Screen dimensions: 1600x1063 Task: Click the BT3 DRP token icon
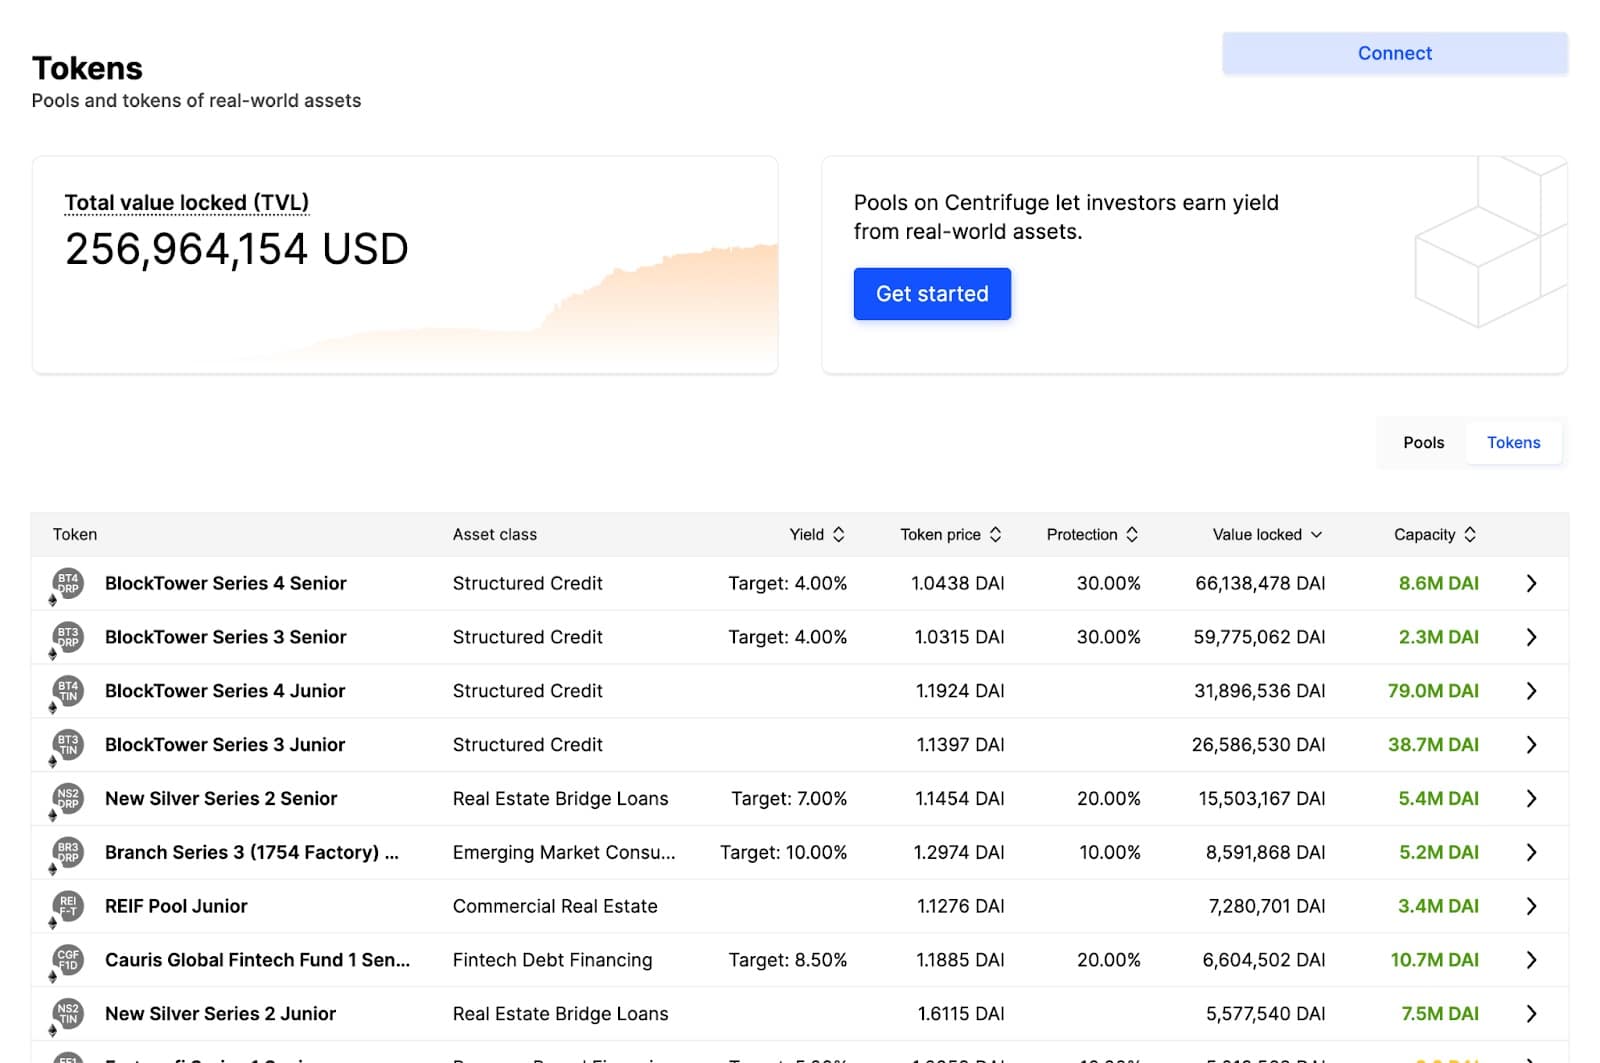(x=68, y=637)
